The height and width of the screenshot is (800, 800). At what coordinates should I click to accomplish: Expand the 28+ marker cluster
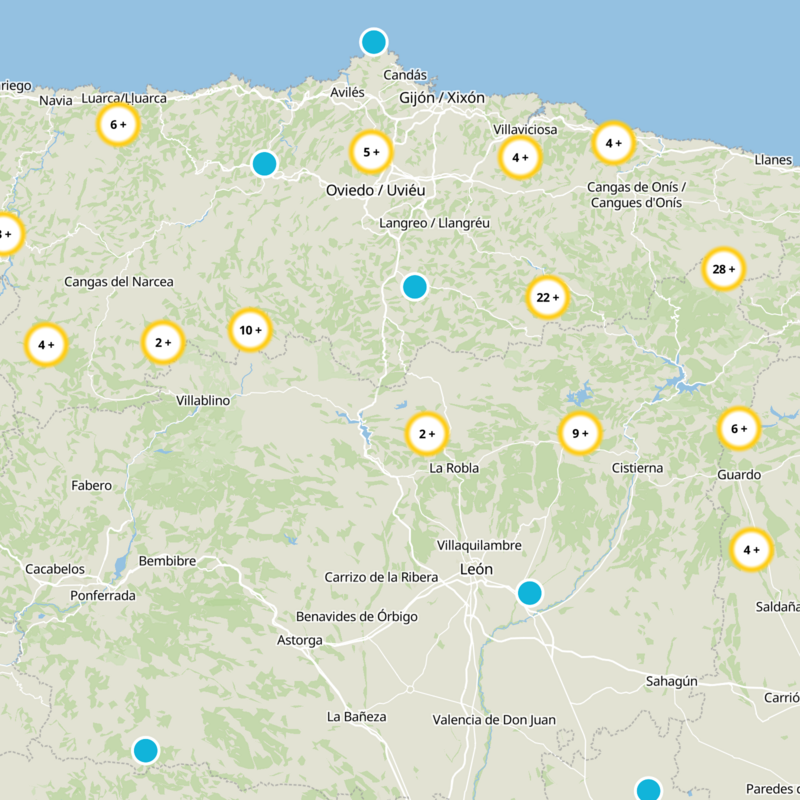723,269
